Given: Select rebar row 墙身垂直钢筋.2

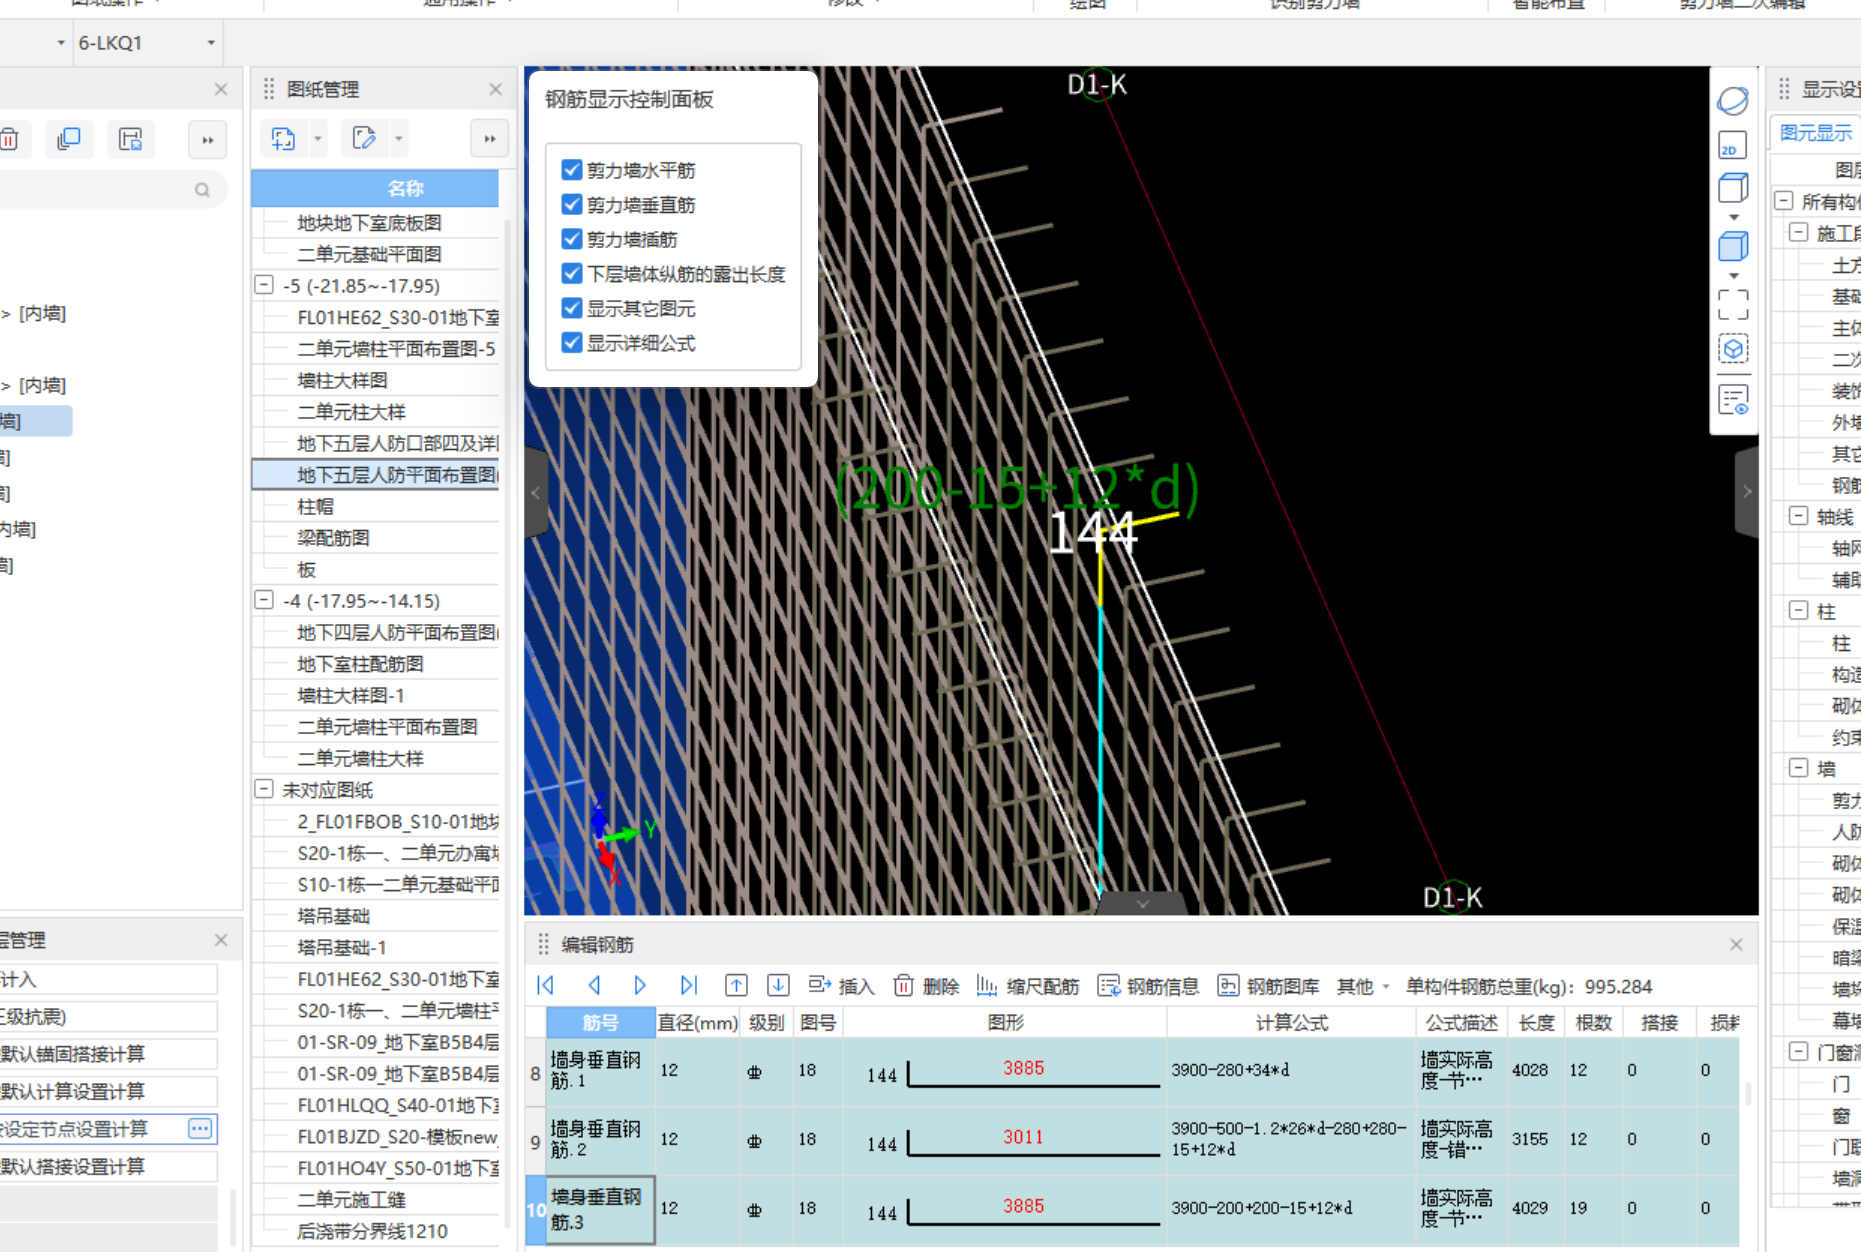Looking at the screenshot, I should click(x=599, y=1139).
